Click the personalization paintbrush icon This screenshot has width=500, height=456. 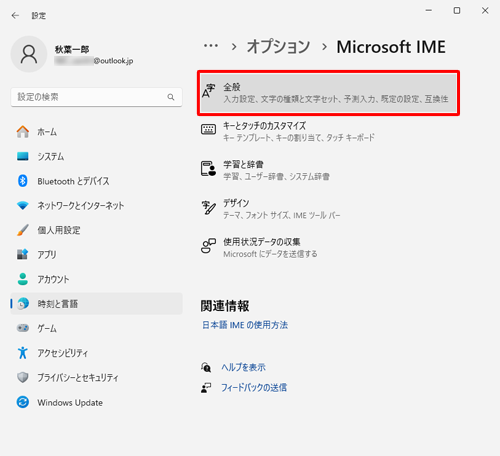pos(23,230)
